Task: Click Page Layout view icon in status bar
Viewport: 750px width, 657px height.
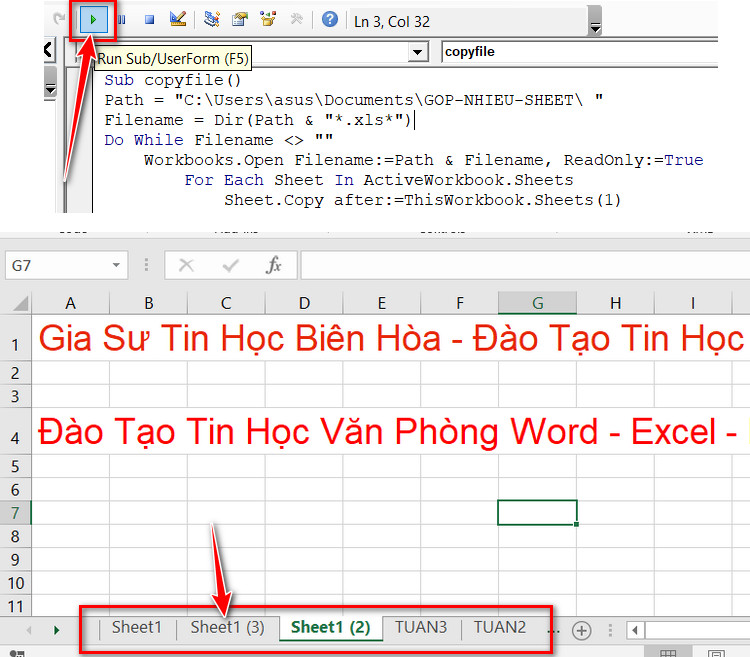Action: click(716, 652)
